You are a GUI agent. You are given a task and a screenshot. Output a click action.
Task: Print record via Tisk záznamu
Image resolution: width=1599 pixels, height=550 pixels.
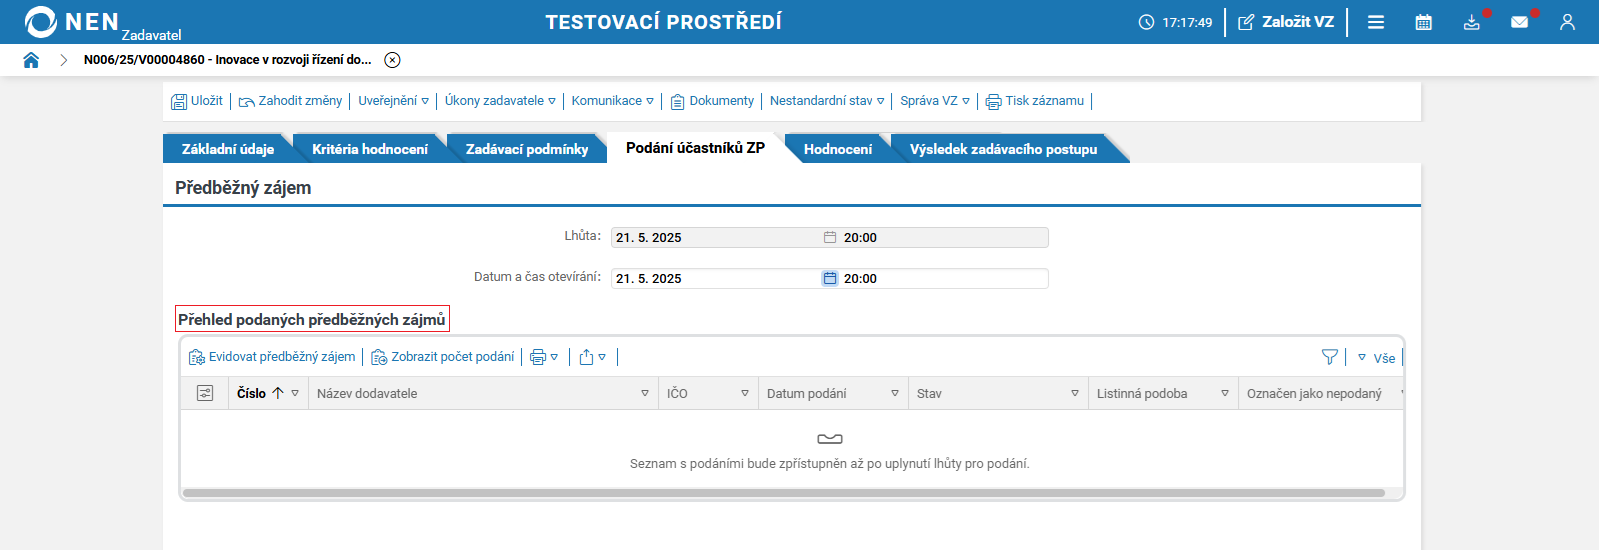pos(1035,101)
